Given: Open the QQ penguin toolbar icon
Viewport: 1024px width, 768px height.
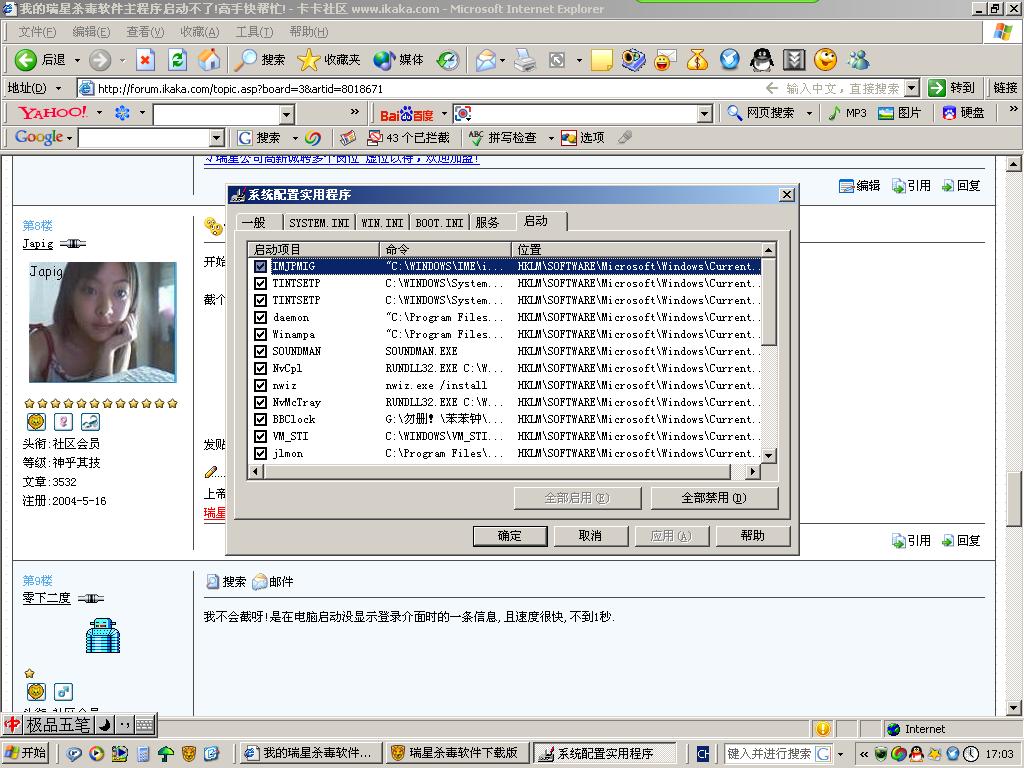Looking at the screenshot, I should (762, 60).
